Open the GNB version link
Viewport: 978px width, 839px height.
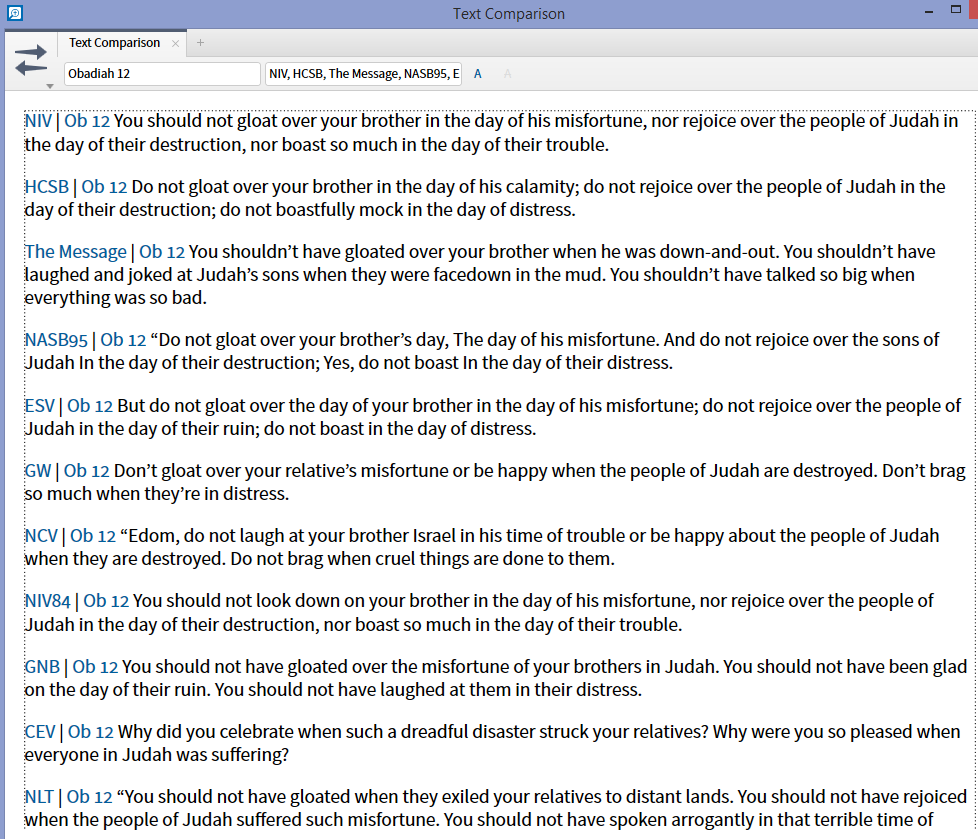[x=42, y=666]
